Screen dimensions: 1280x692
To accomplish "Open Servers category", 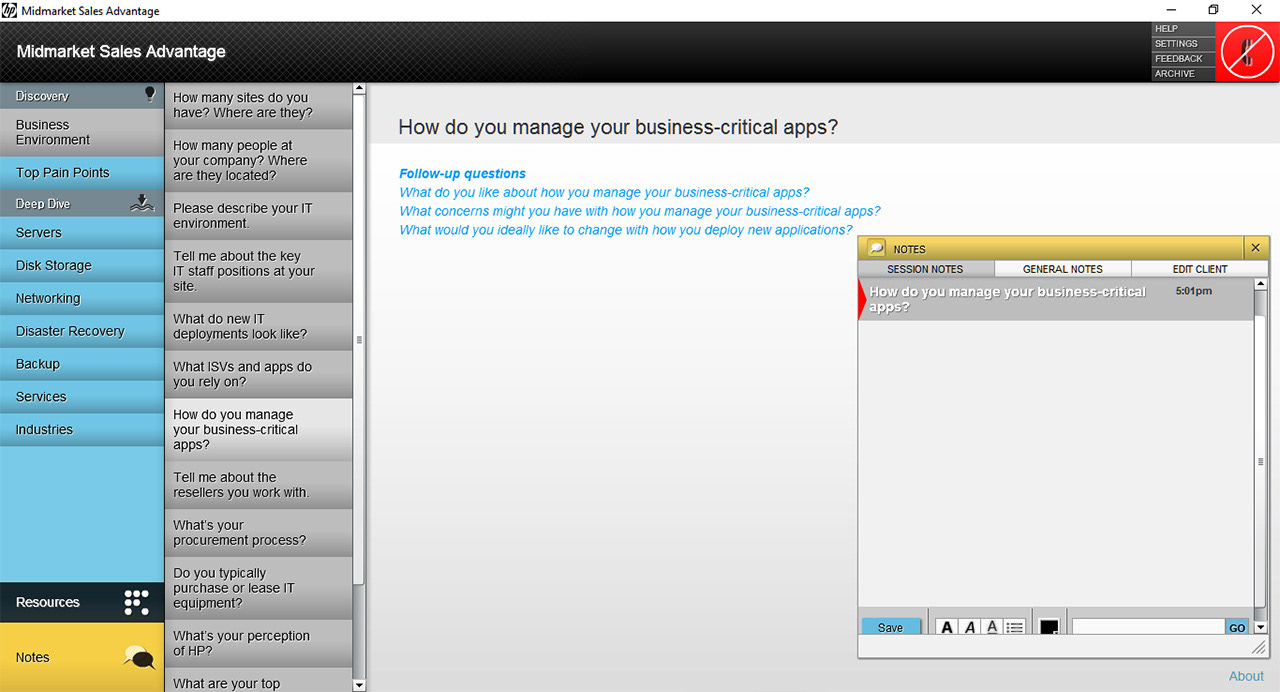I will (82, 232).
